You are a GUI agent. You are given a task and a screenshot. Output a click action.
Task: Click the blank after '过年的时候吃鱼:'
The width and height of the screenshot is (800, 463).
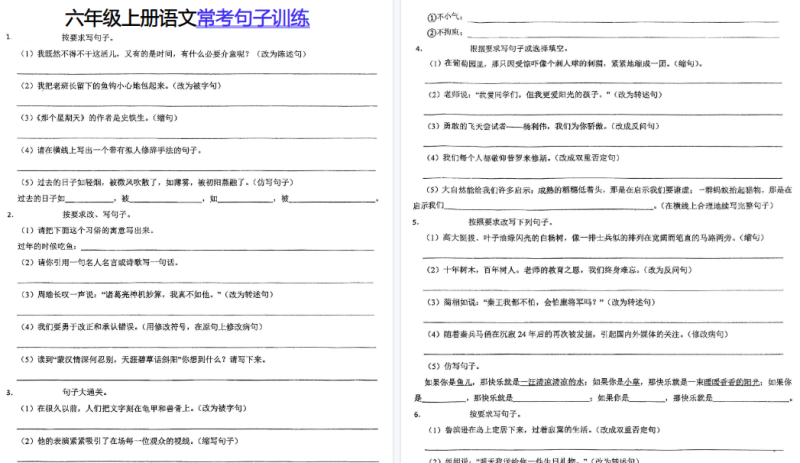click(x=228, y=248)
